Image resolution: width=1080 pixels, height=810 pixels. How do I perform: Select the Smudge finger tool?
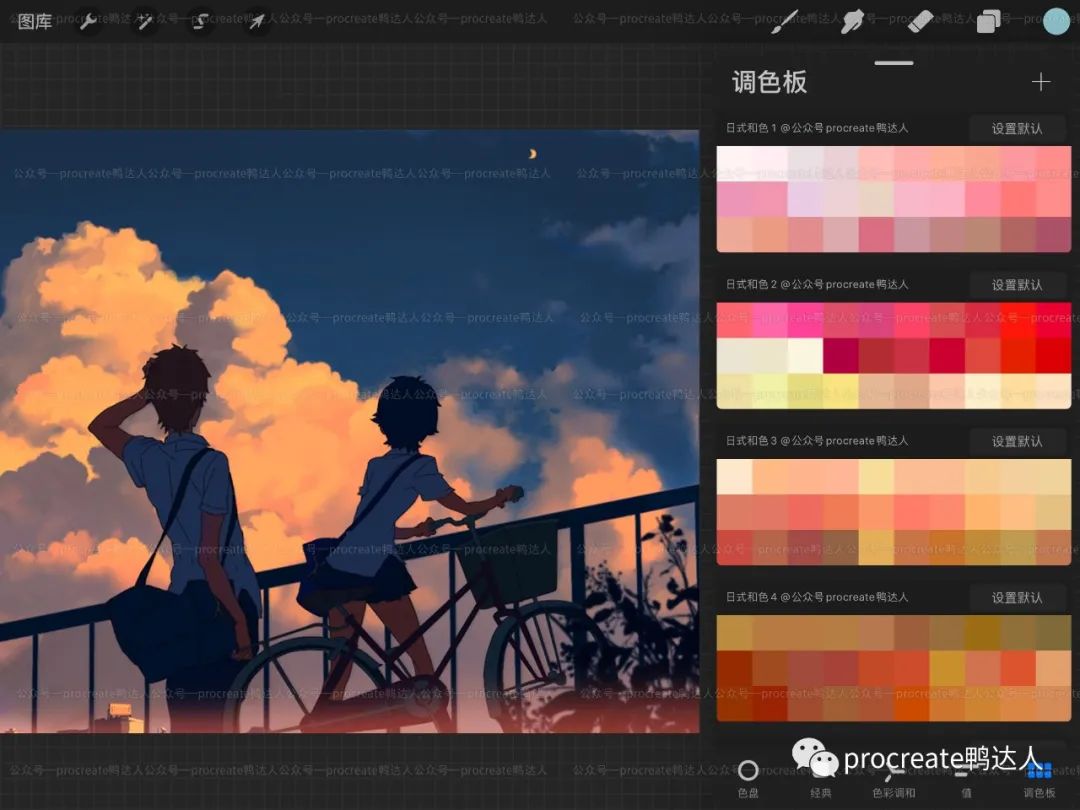coord(852,22)
